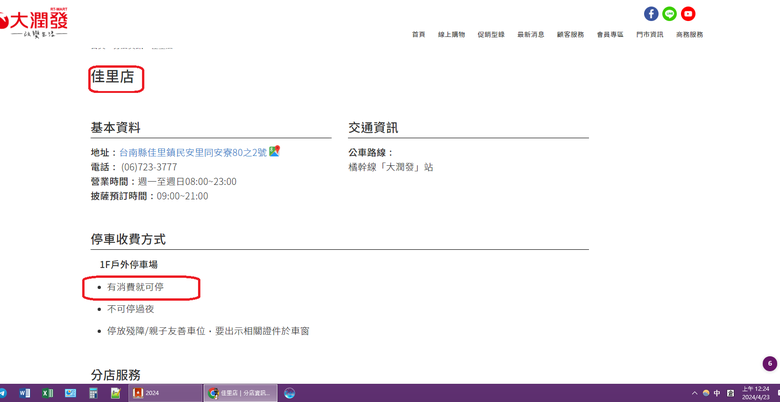Open the red YouTube icon link
Viewport: 780px width, 402px height.
(688, 14)
